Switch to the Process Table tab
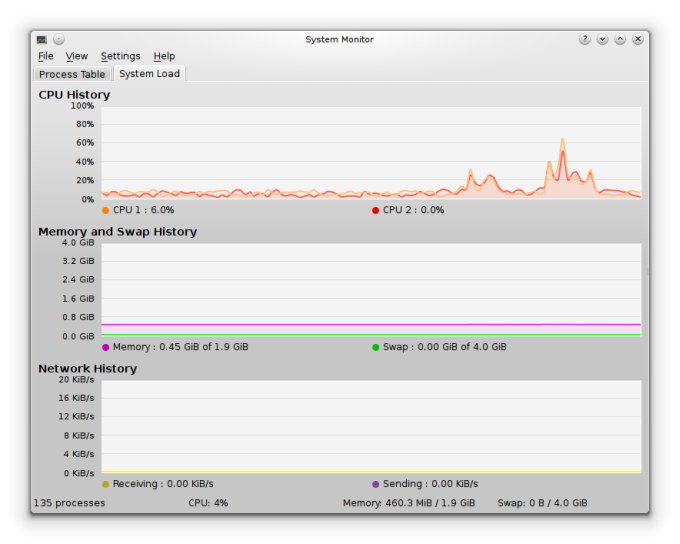Image resolution: width=680 pixels, height=544 pixels. click(72, 74)
